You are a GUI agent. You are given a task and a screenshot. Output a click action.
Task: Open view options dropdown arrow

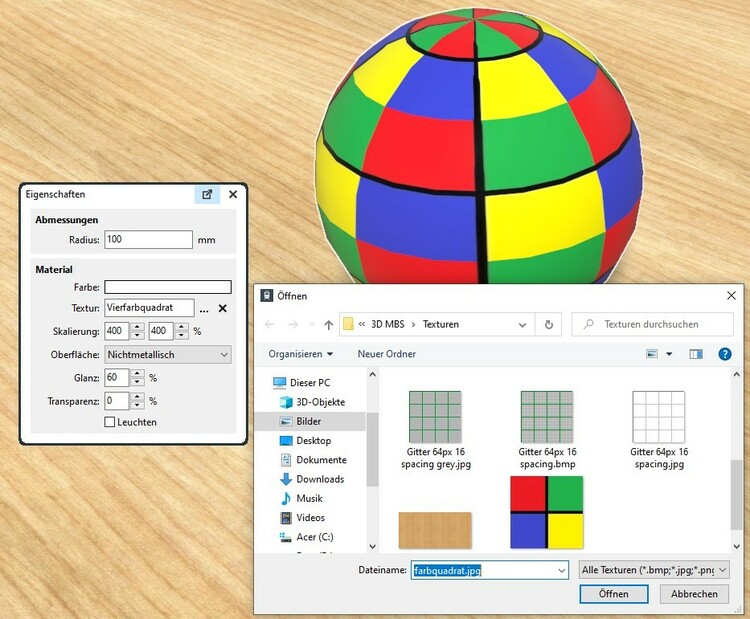tap(669, 354)
